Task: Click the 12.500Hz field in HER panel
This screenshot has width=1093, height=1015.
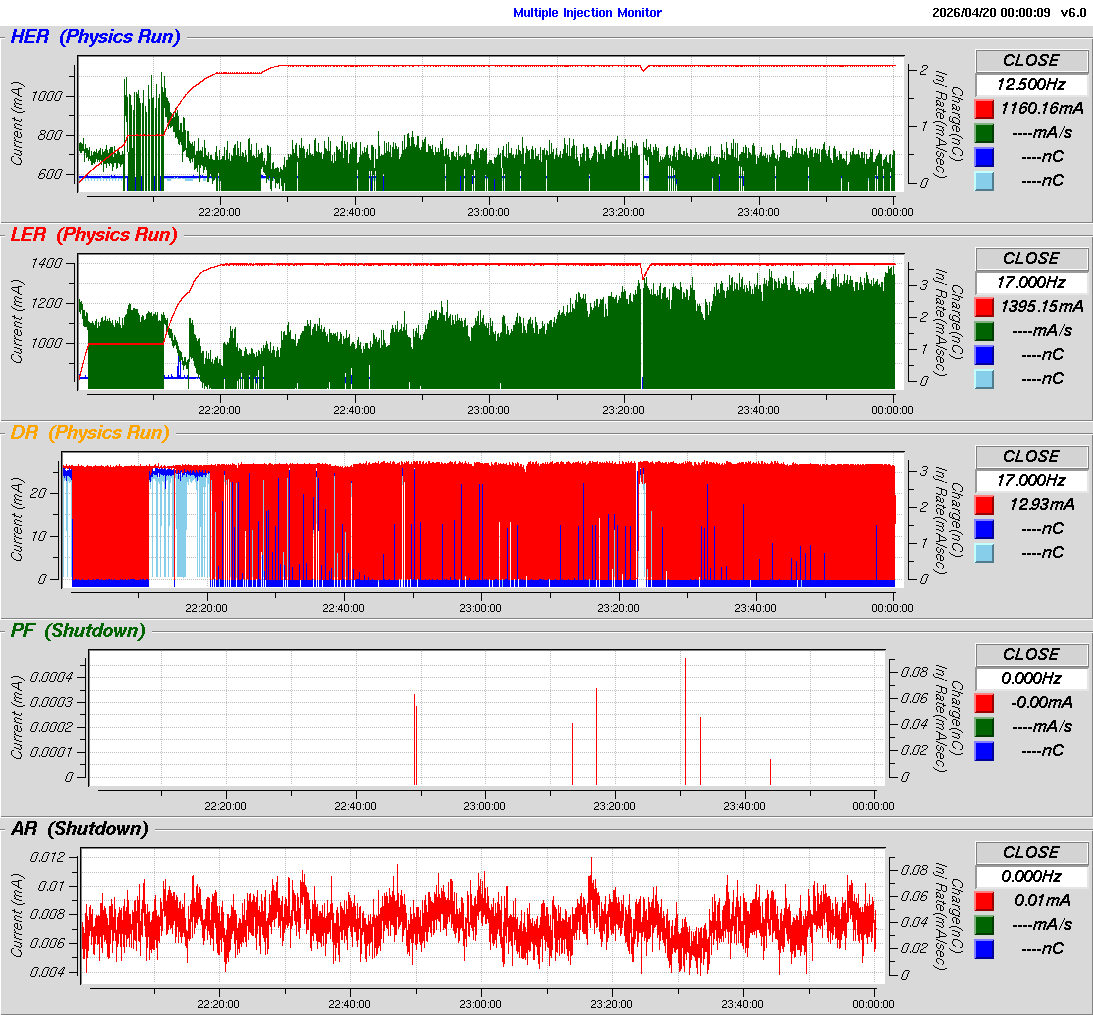Action: pyautogui.click(x=1031, y=85)
